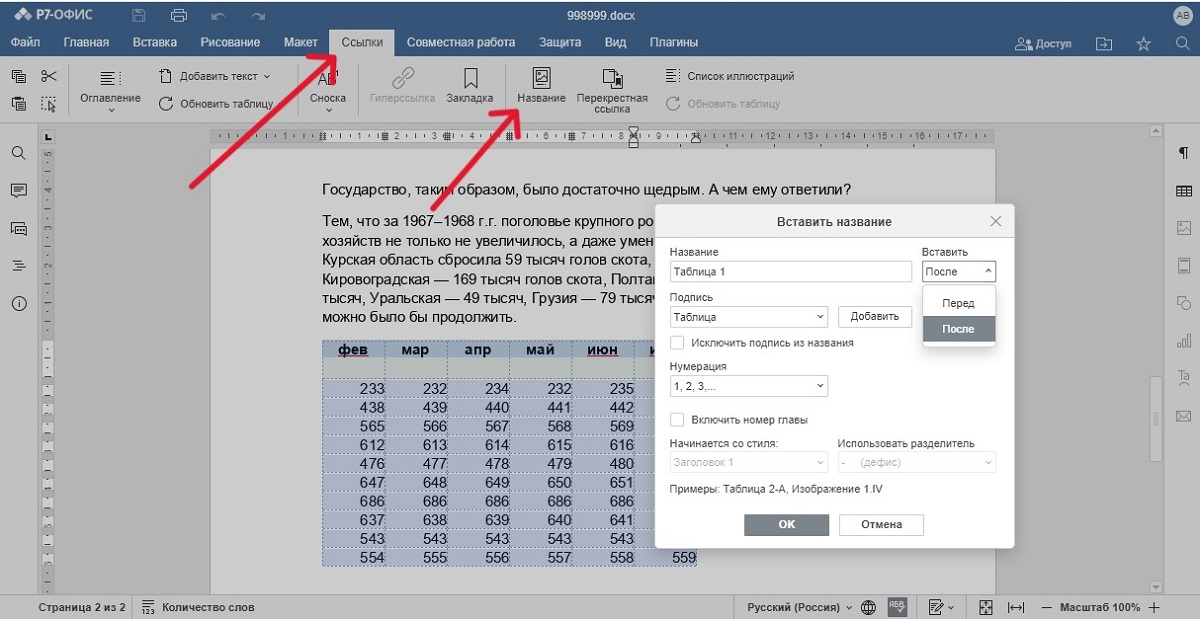Click the Перекрестная ссылка icon
Image resolution: width=1200 pixels, height=619 pixels.
tap(612, 79)
